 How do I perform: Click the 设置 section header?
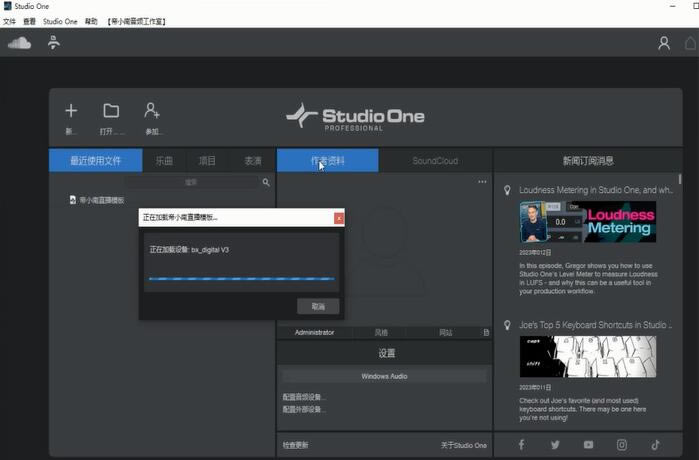(386, 353)
